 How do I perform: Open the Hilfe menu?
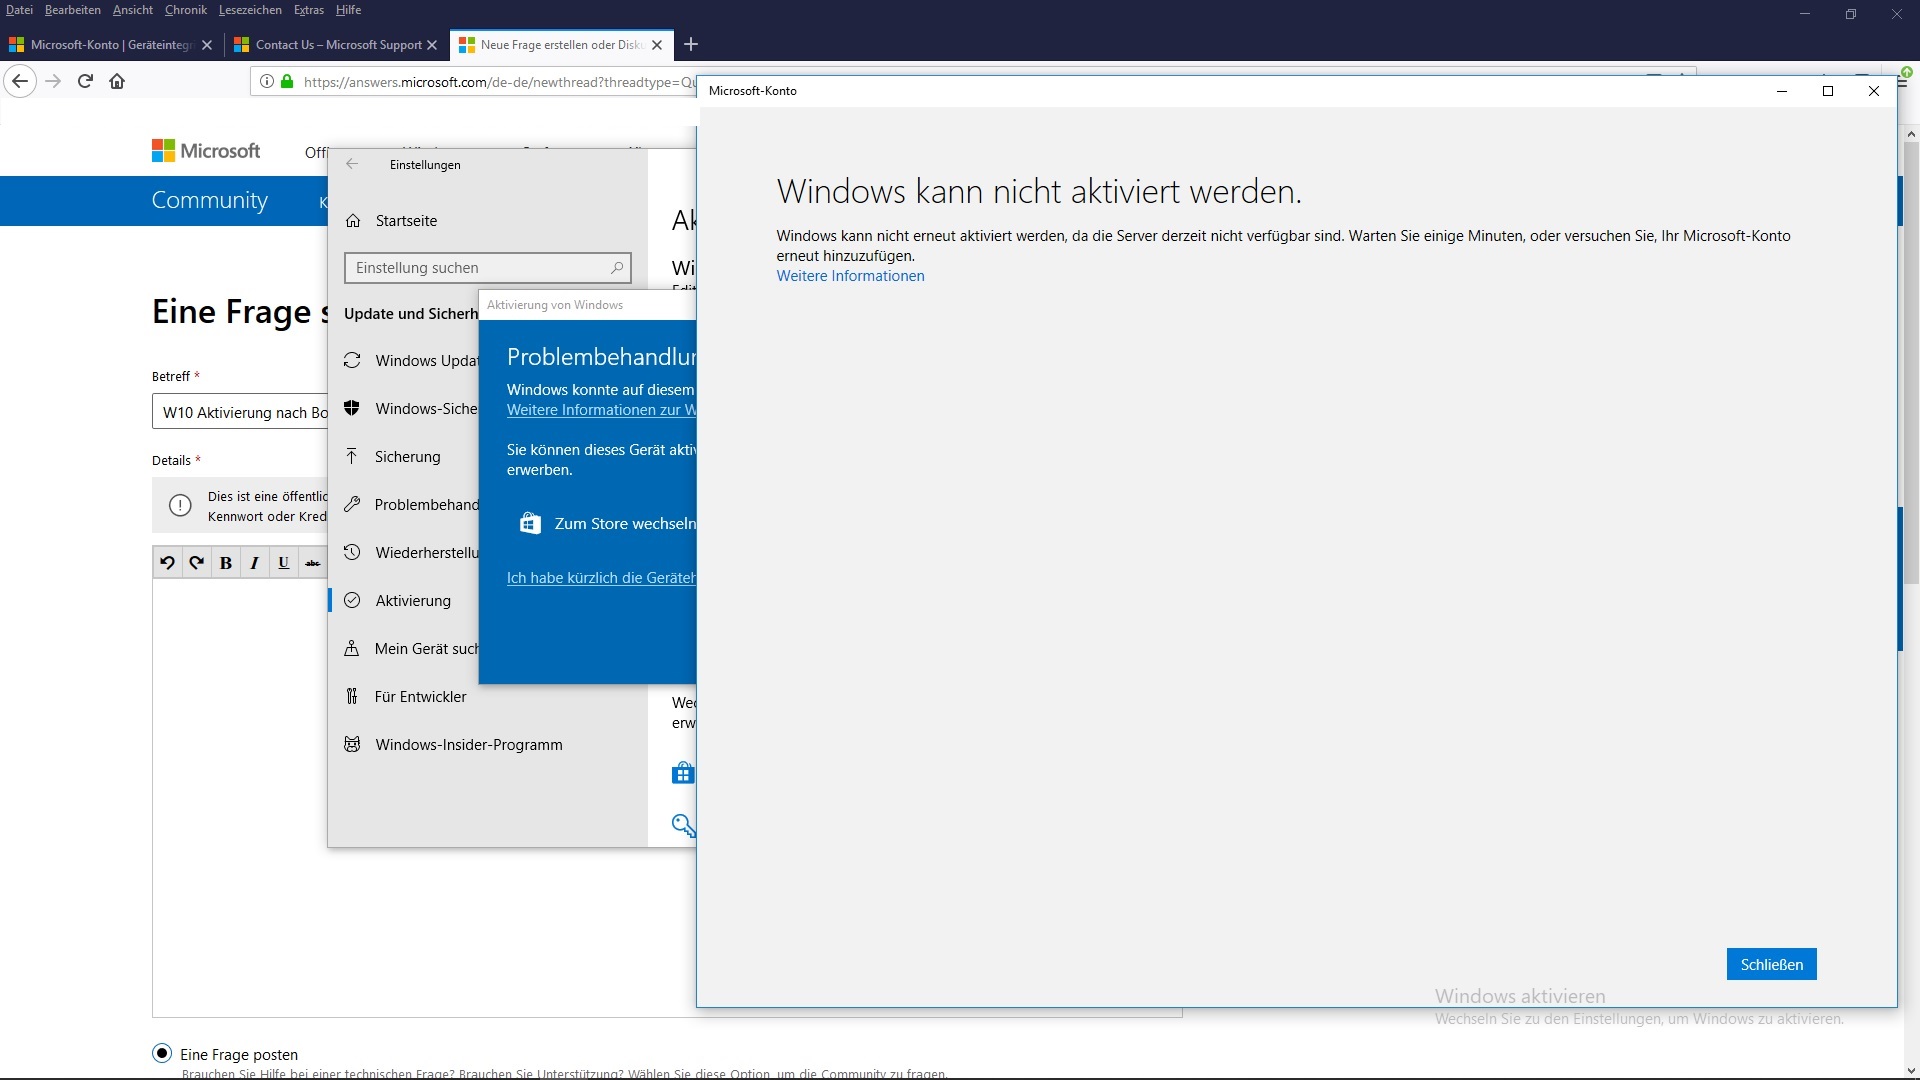348,10
